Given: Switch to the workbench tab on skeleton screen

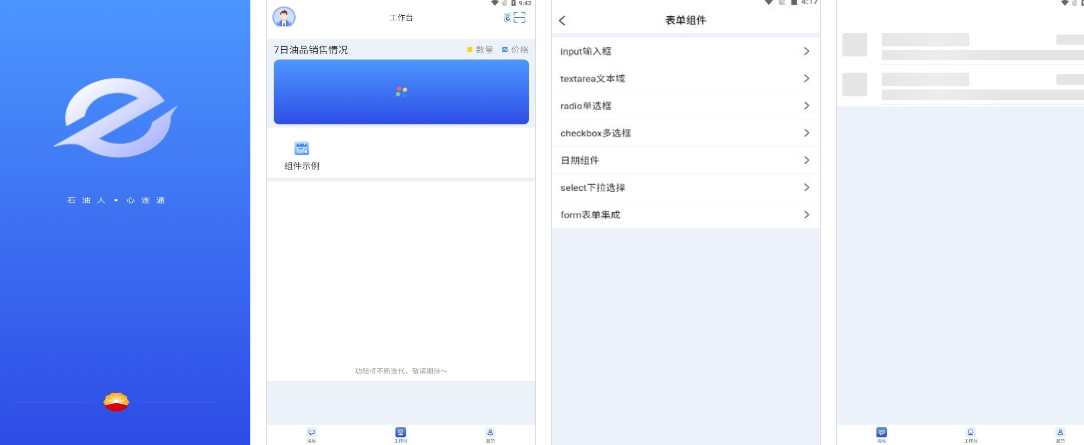Looking at the screenshot, I should click(x=971, y=433).
